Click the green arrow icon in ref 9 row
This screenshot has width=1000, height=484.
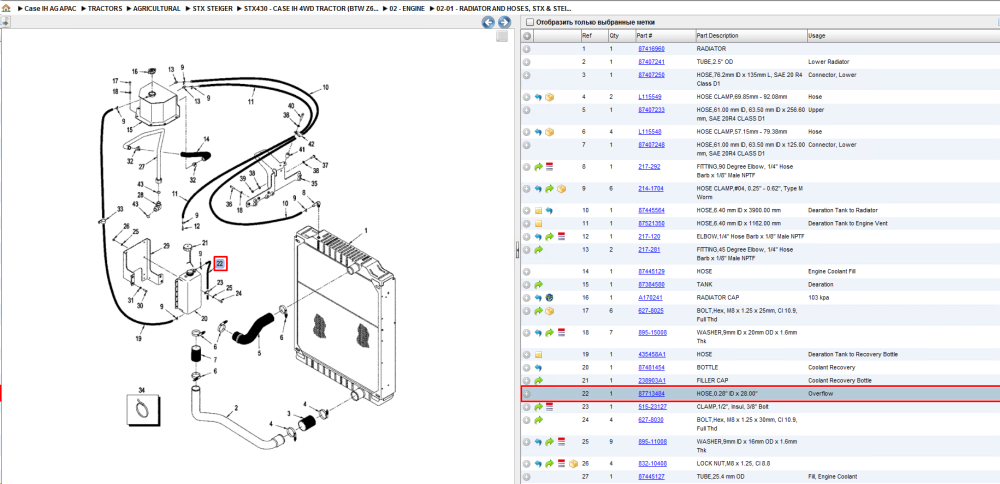click(549, 189)
